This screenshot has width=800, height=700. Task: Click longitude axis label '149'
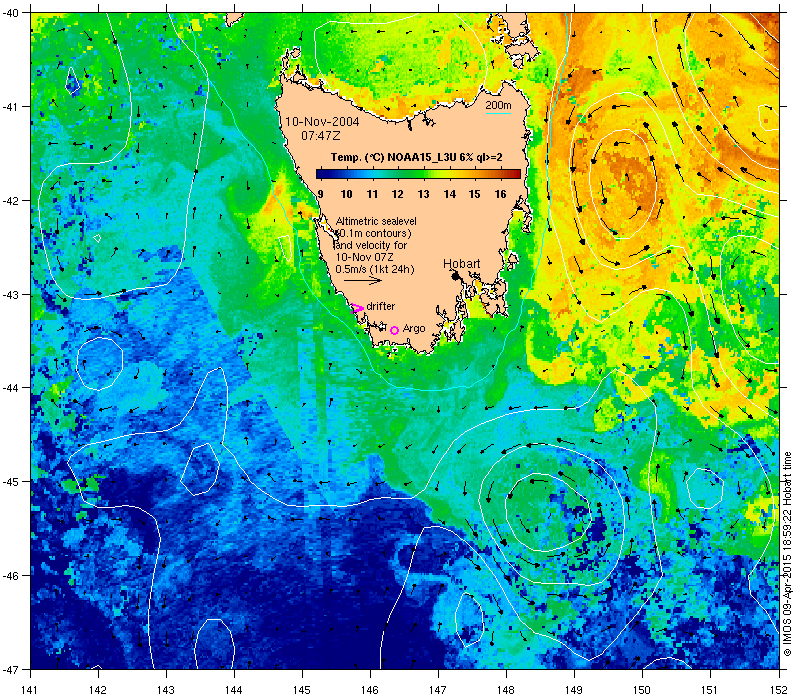point(574,690)
